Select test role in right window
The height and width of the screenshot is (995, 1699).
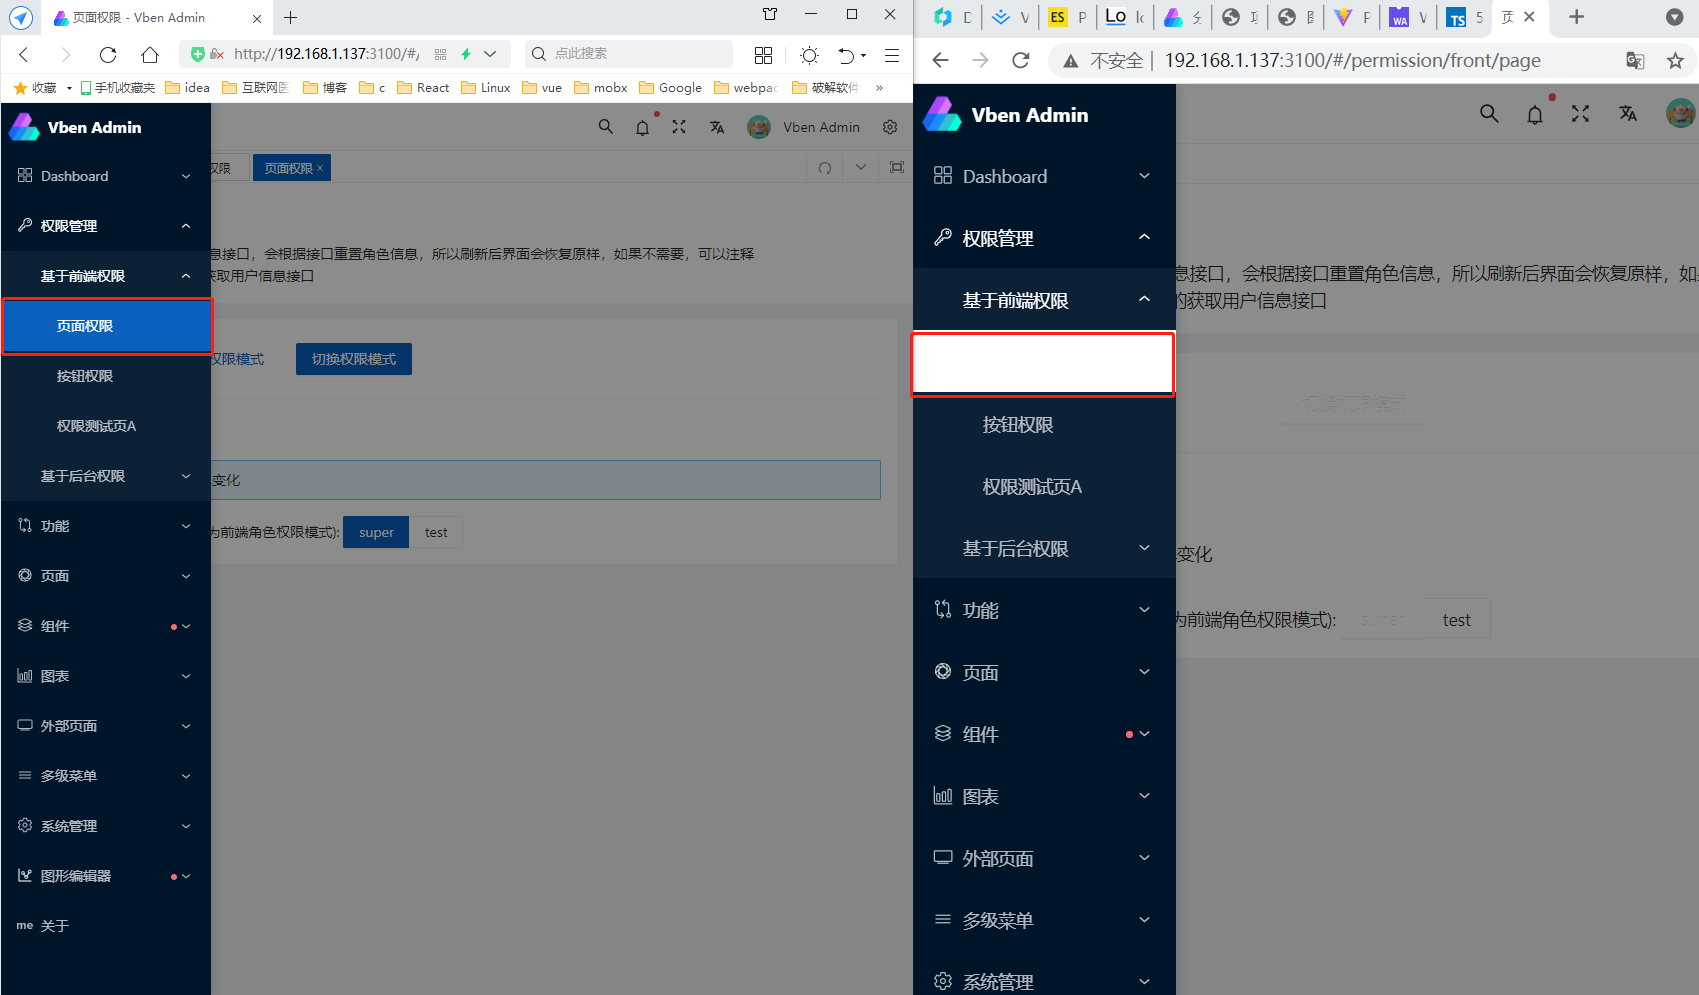coord(1456,620)
